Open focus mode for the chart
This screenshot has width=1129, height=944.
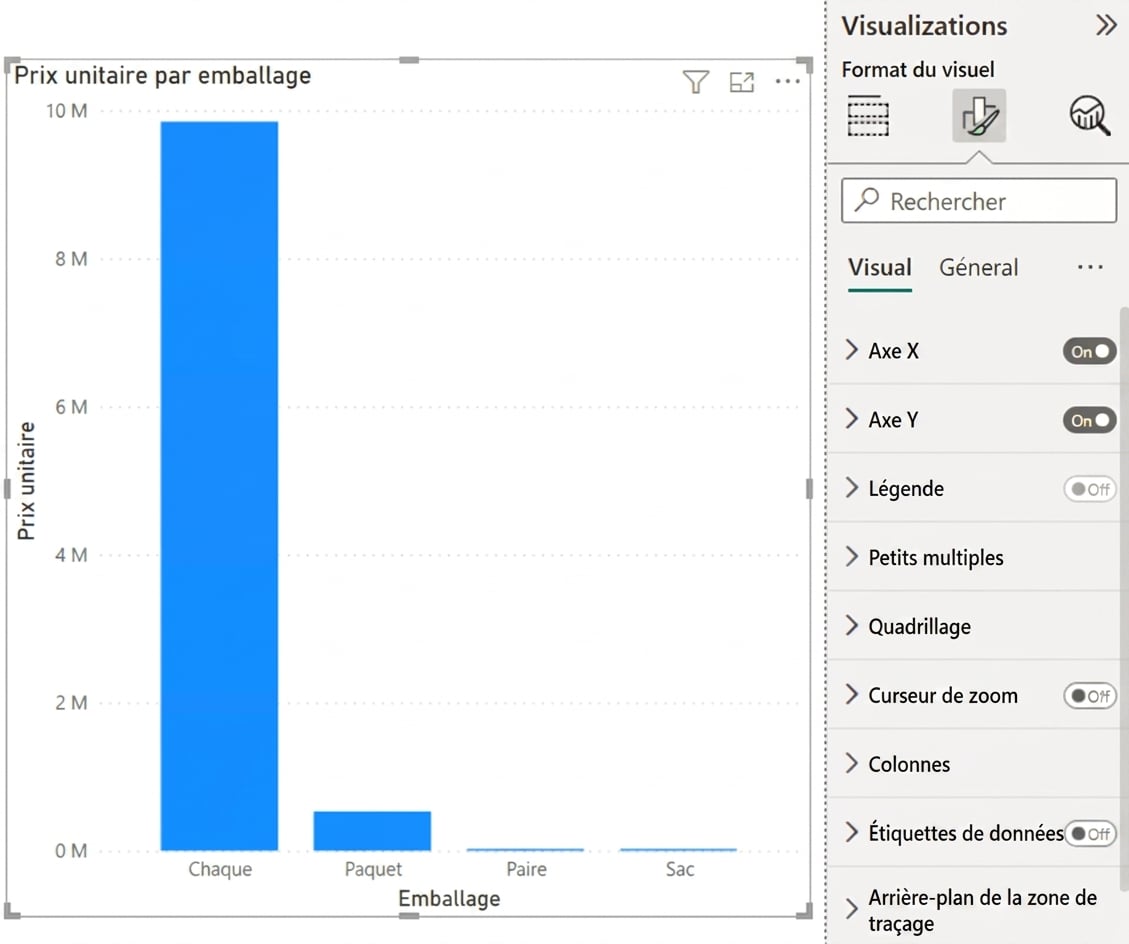point(742,82)
